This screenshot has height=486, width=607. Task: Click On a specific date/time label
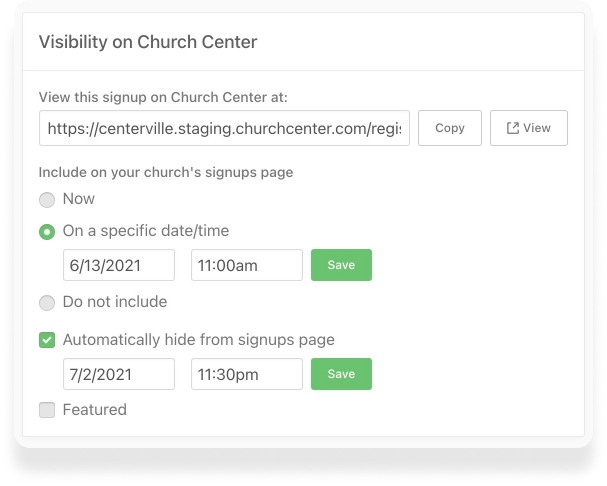pyautogui.click(x=146, y=231)
